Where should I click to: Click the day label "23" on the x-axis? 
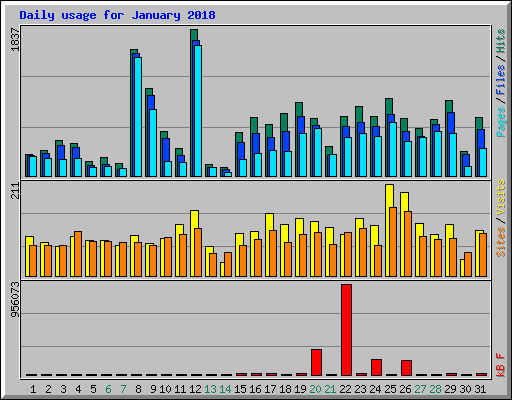point(360,389)
